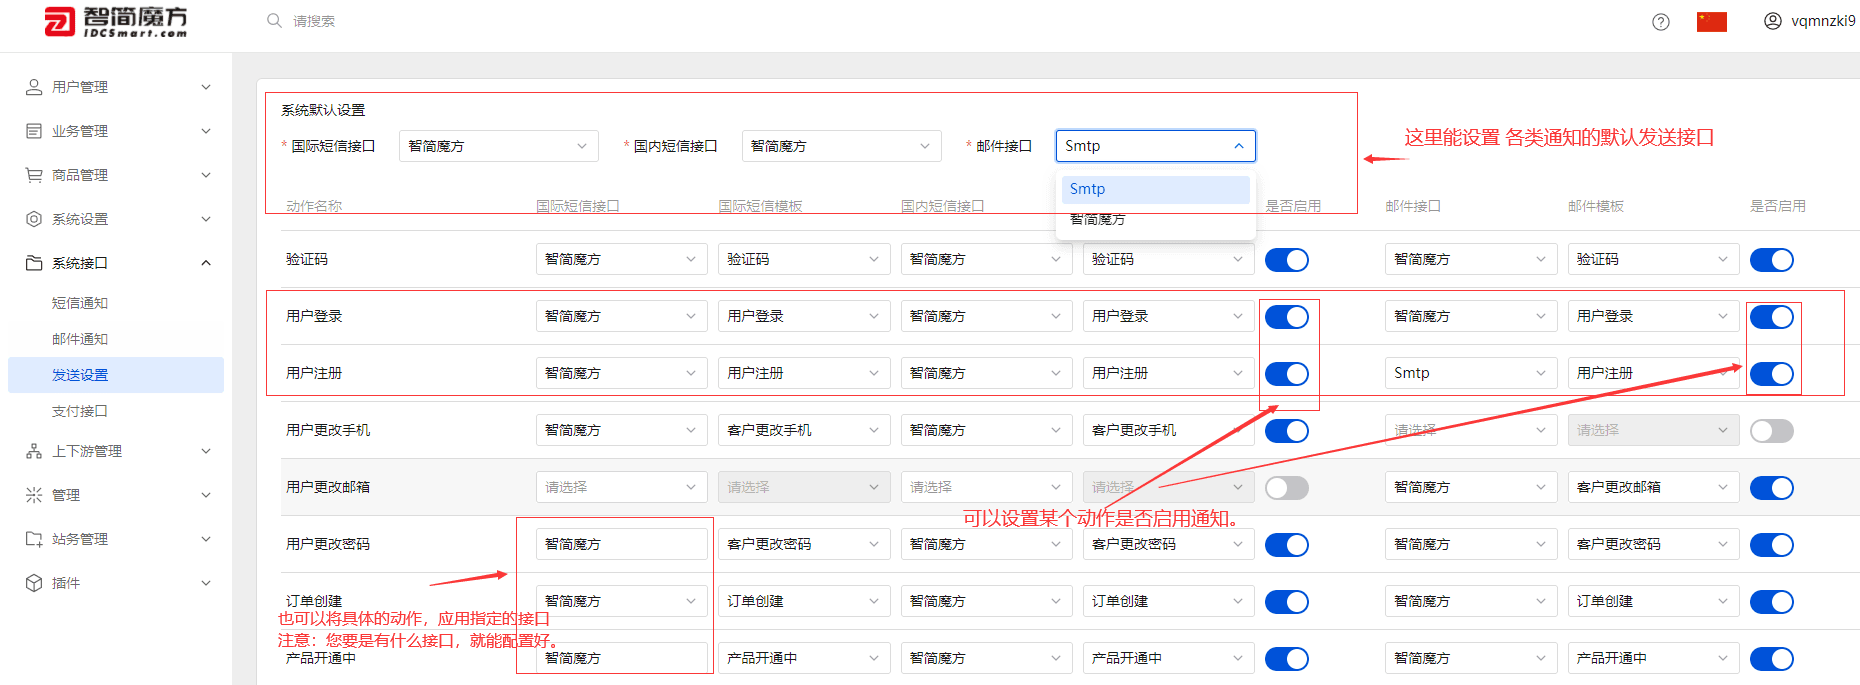The height and width of the screenshot is (685, 1860).
Task: Toggle email notification for 订单创建
Action: tap(1772, 602)
